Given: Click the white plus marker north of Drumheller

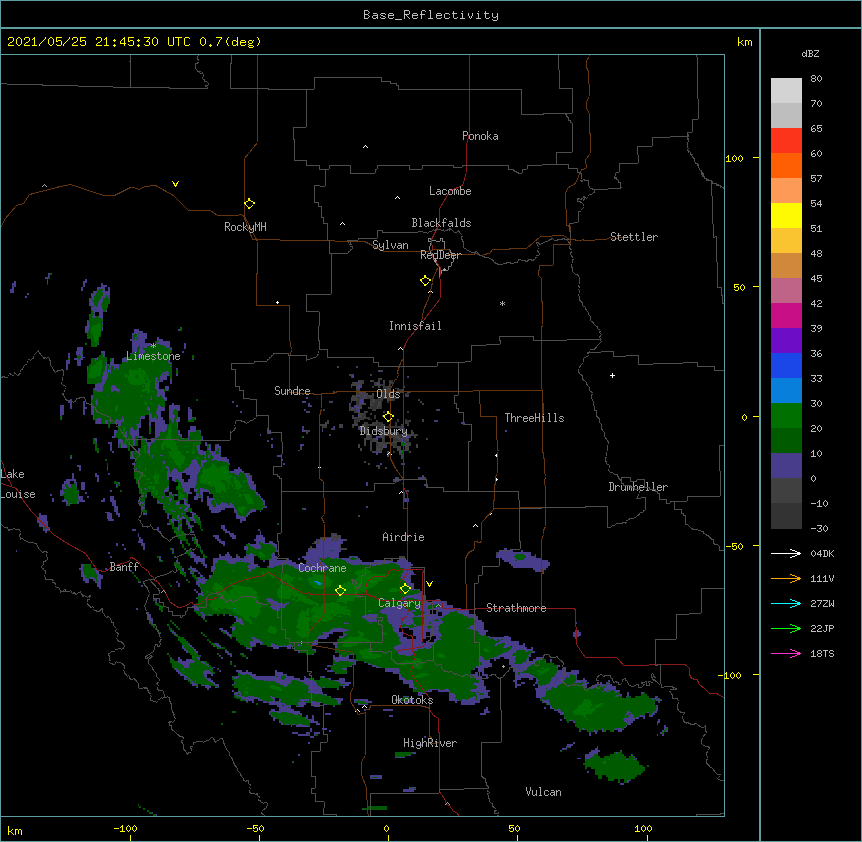Looking at the screenshot, I should pyautogui.click(x=612, y=375).
